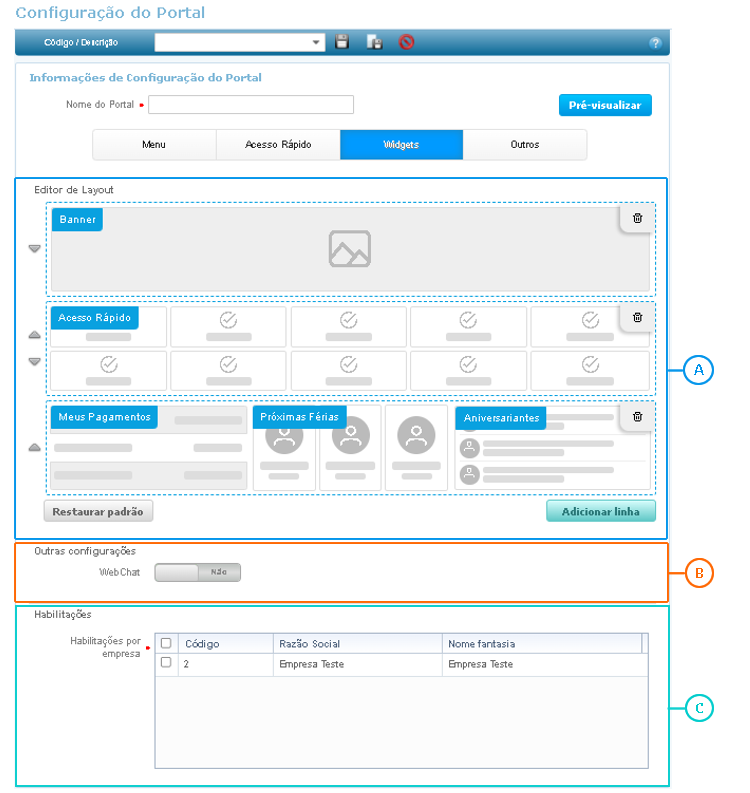This screenshot has width=750, height=793.
Task: Click the save floppy disk icon
Action: tap(342, 42)
